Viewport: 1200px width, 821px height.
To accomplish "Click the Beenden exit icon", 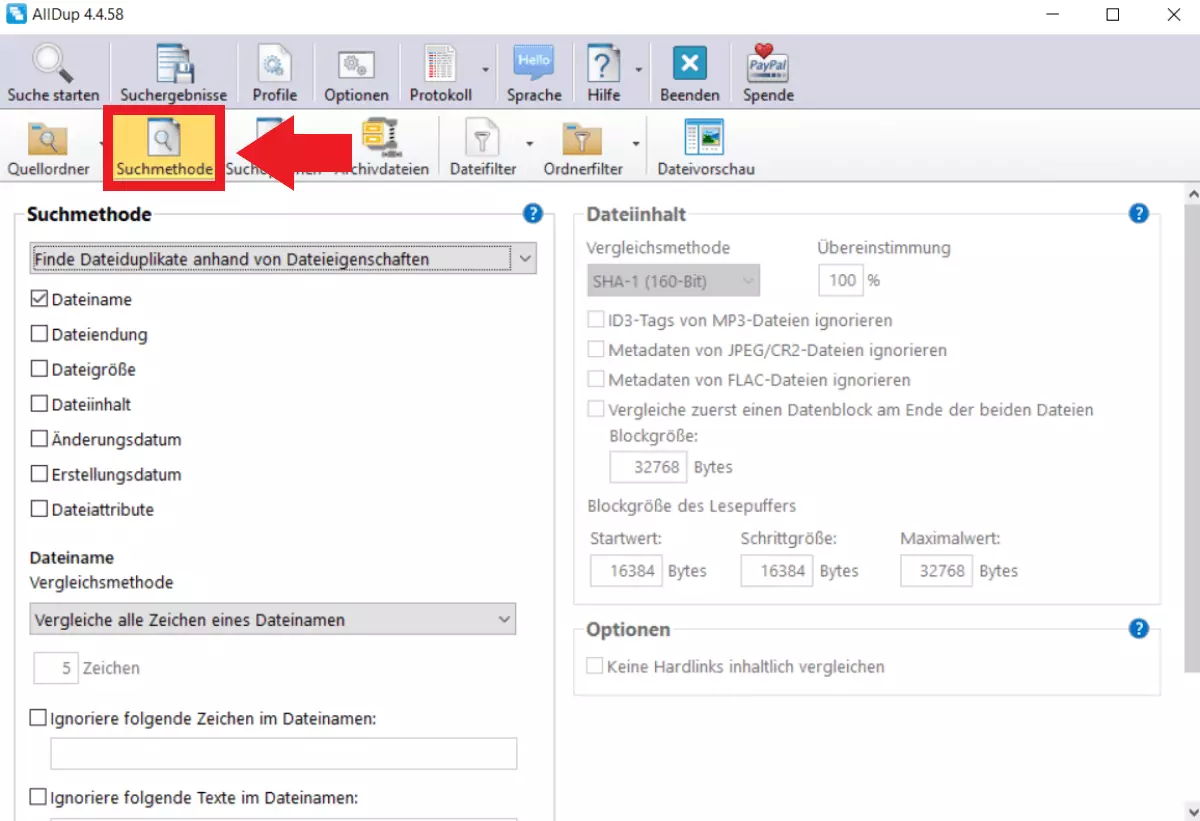I will [x=689, y=66].
